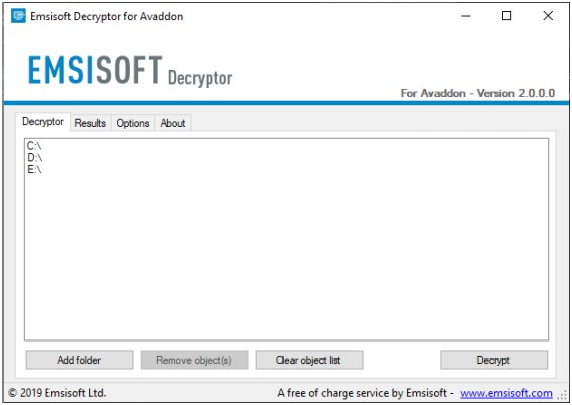Click the EMSISOFT Decryptor logo banner
Viewport: 572px width, 405px height.
click(130, 71)
